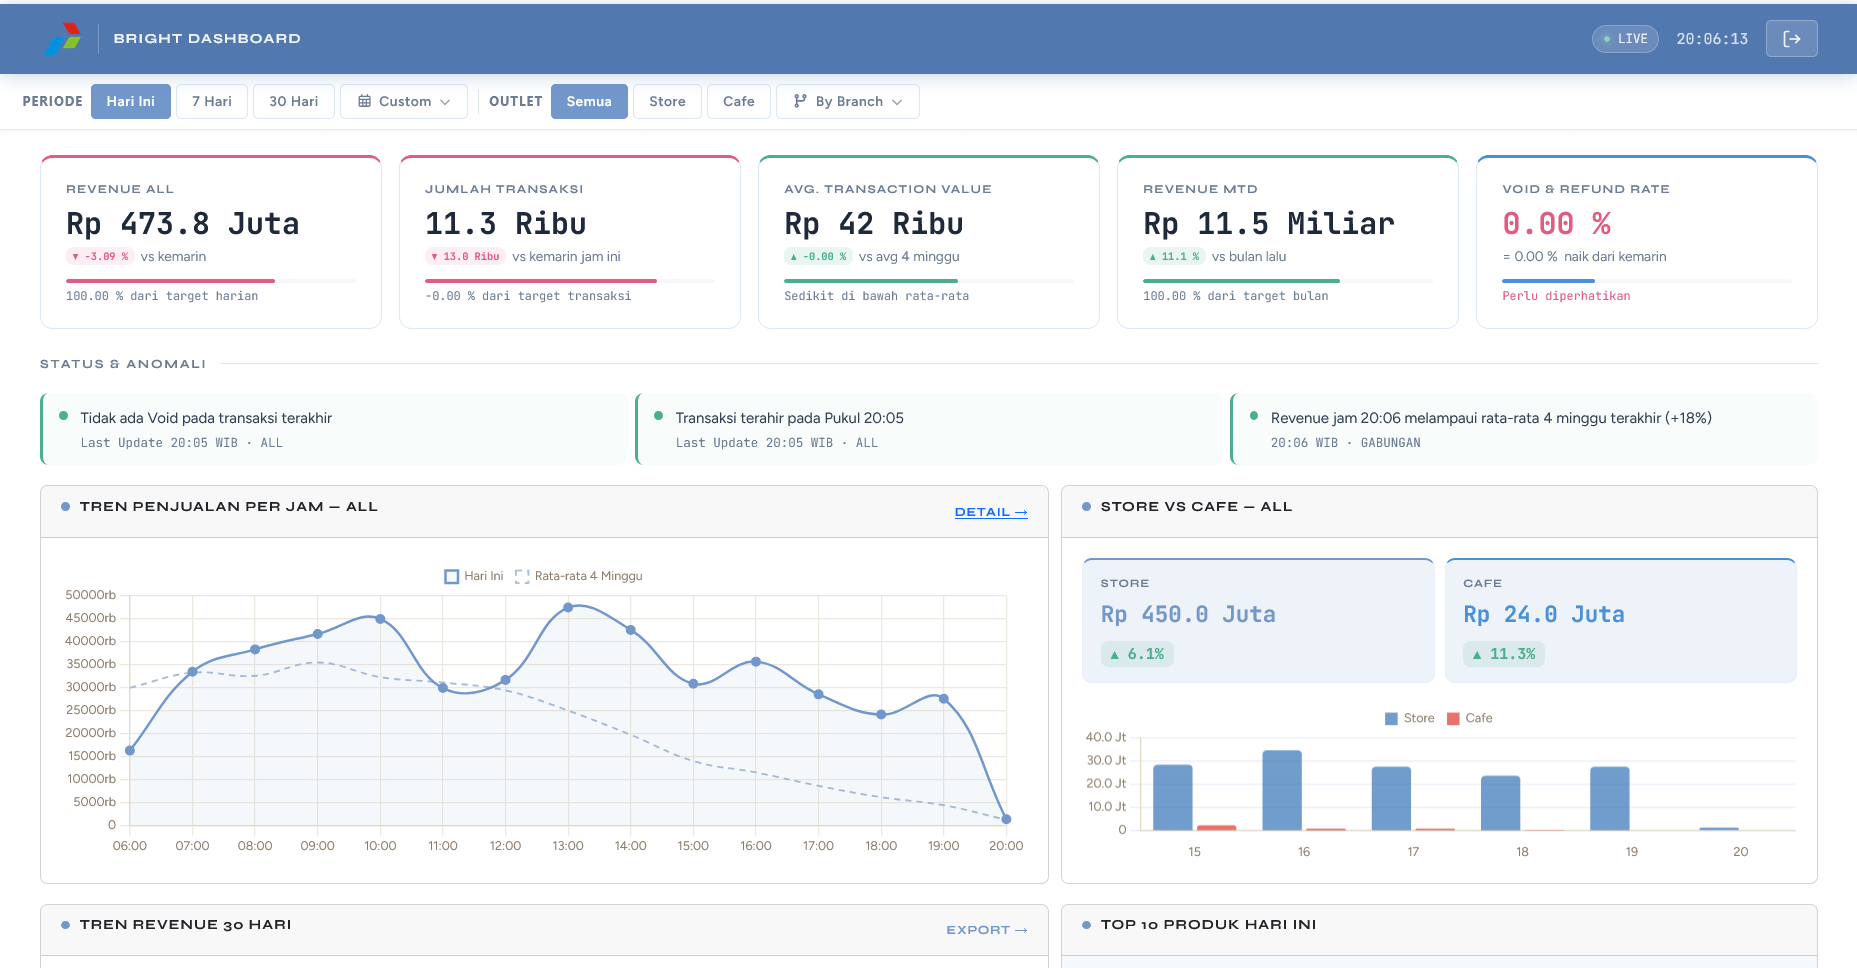
Task: Click the Top 10 Produk Hari Ini heading
Action: (1208, 925)
